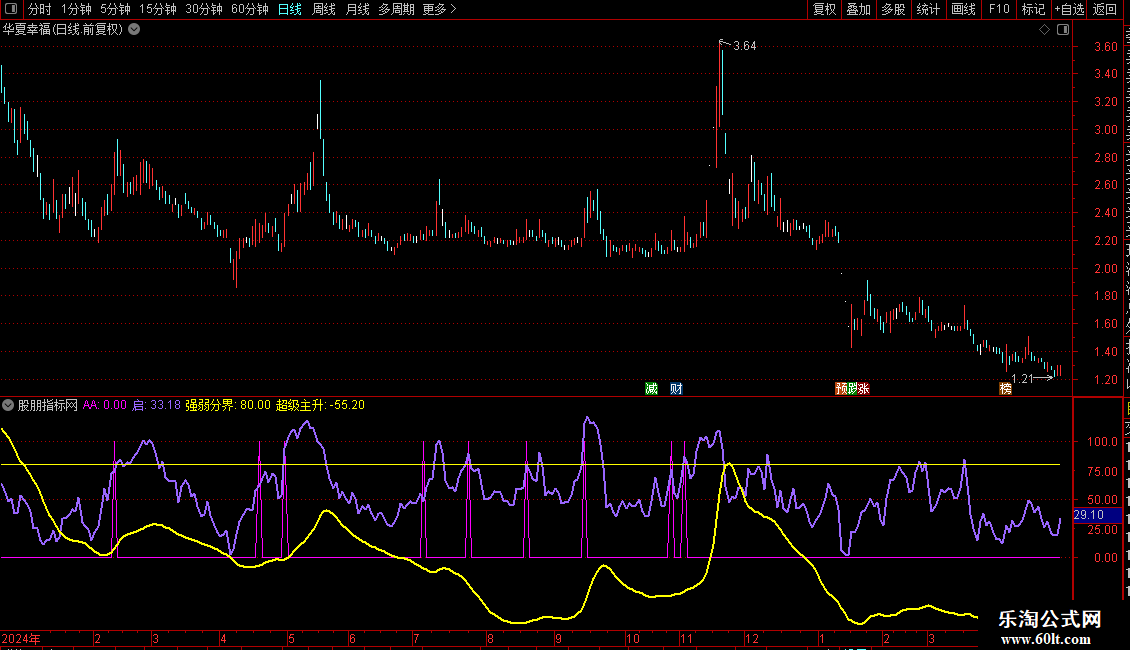Click the 涨 marker badge

point(863,389)
